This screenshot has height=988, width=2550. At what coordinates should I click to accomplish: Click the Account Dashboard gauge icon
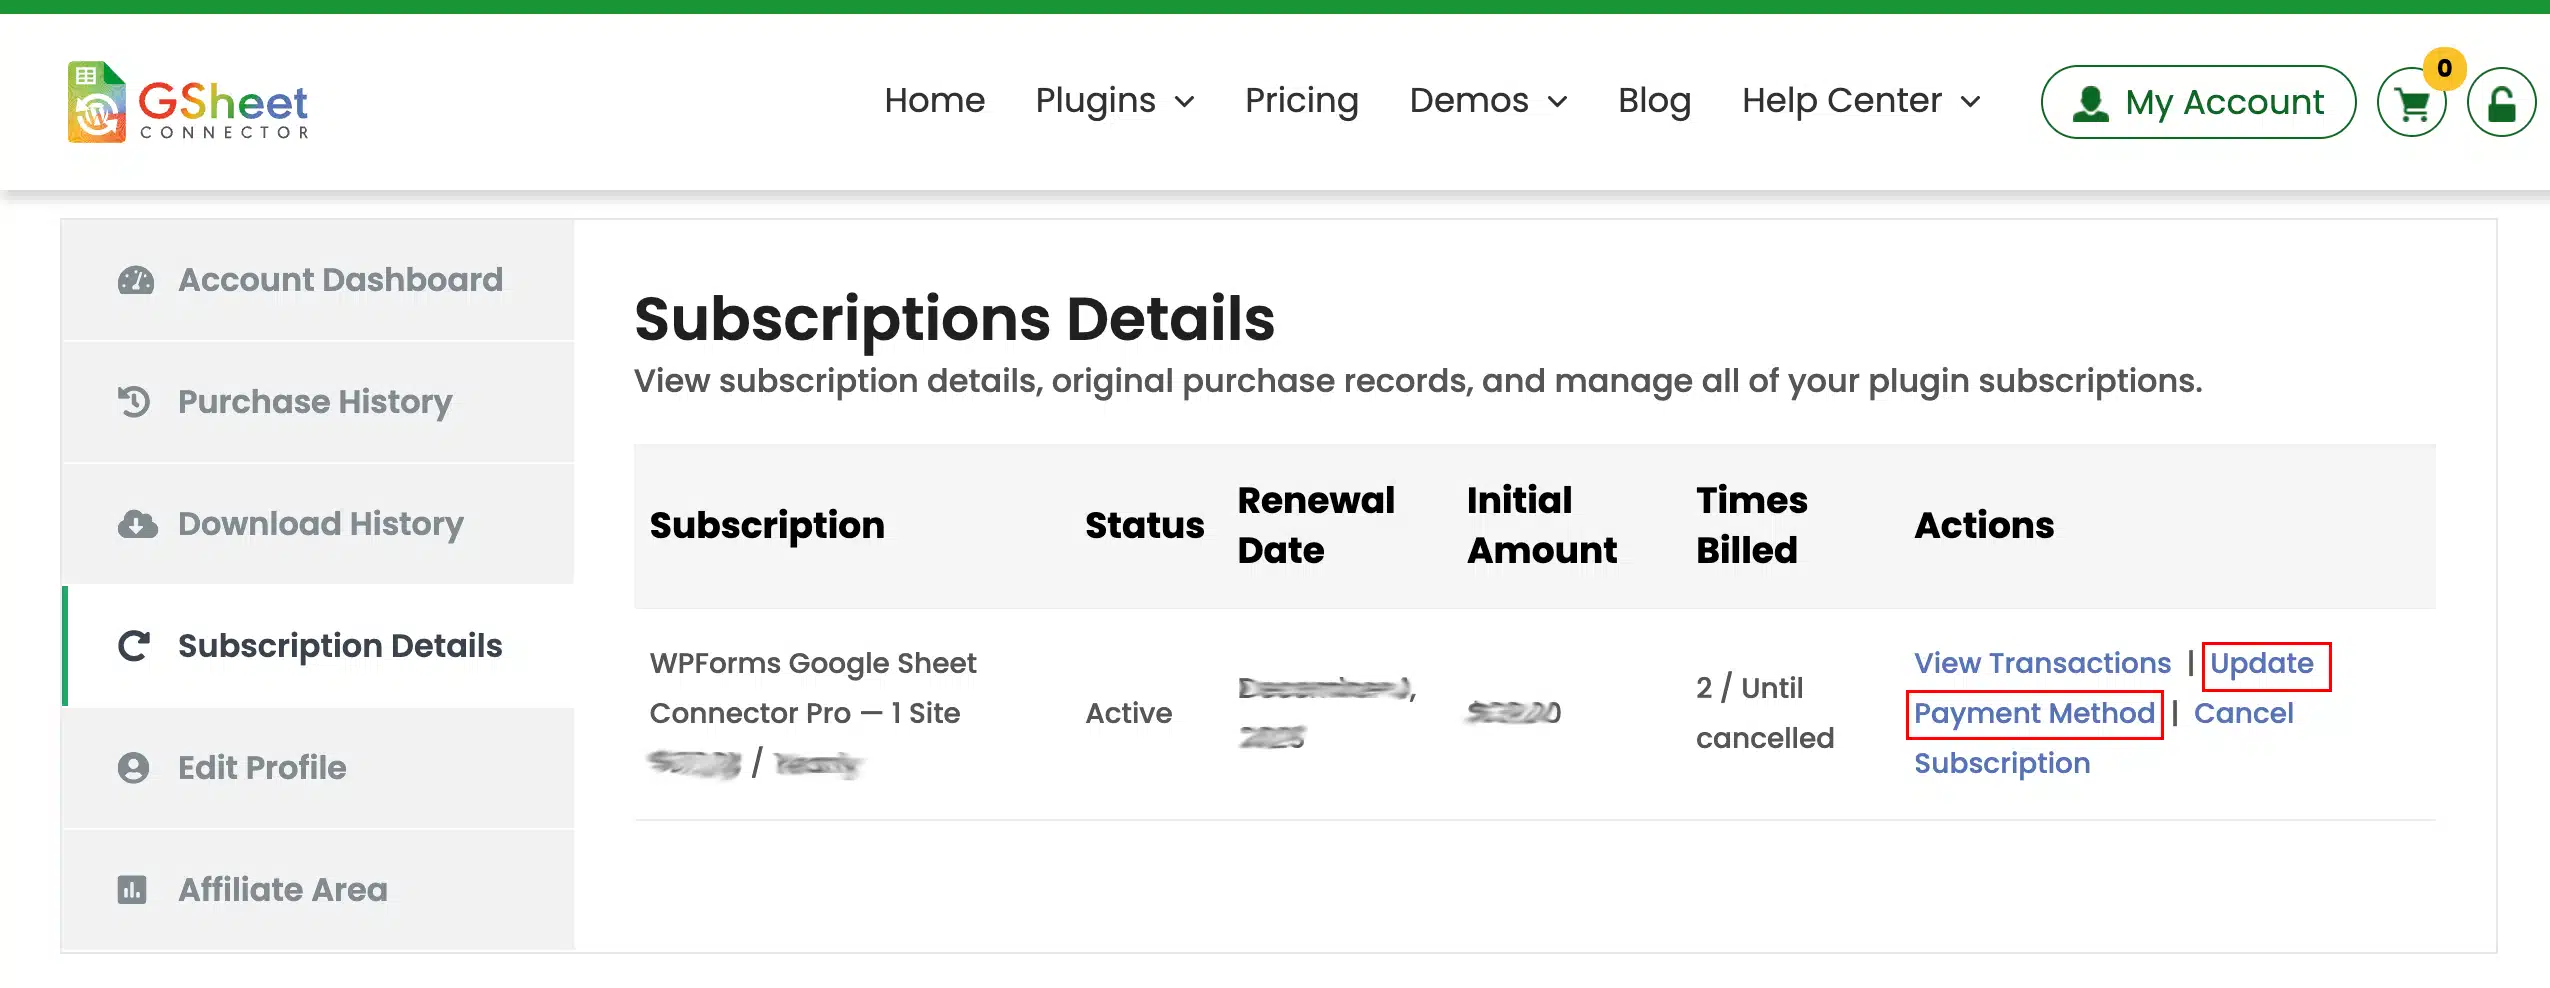pos(136,281)
